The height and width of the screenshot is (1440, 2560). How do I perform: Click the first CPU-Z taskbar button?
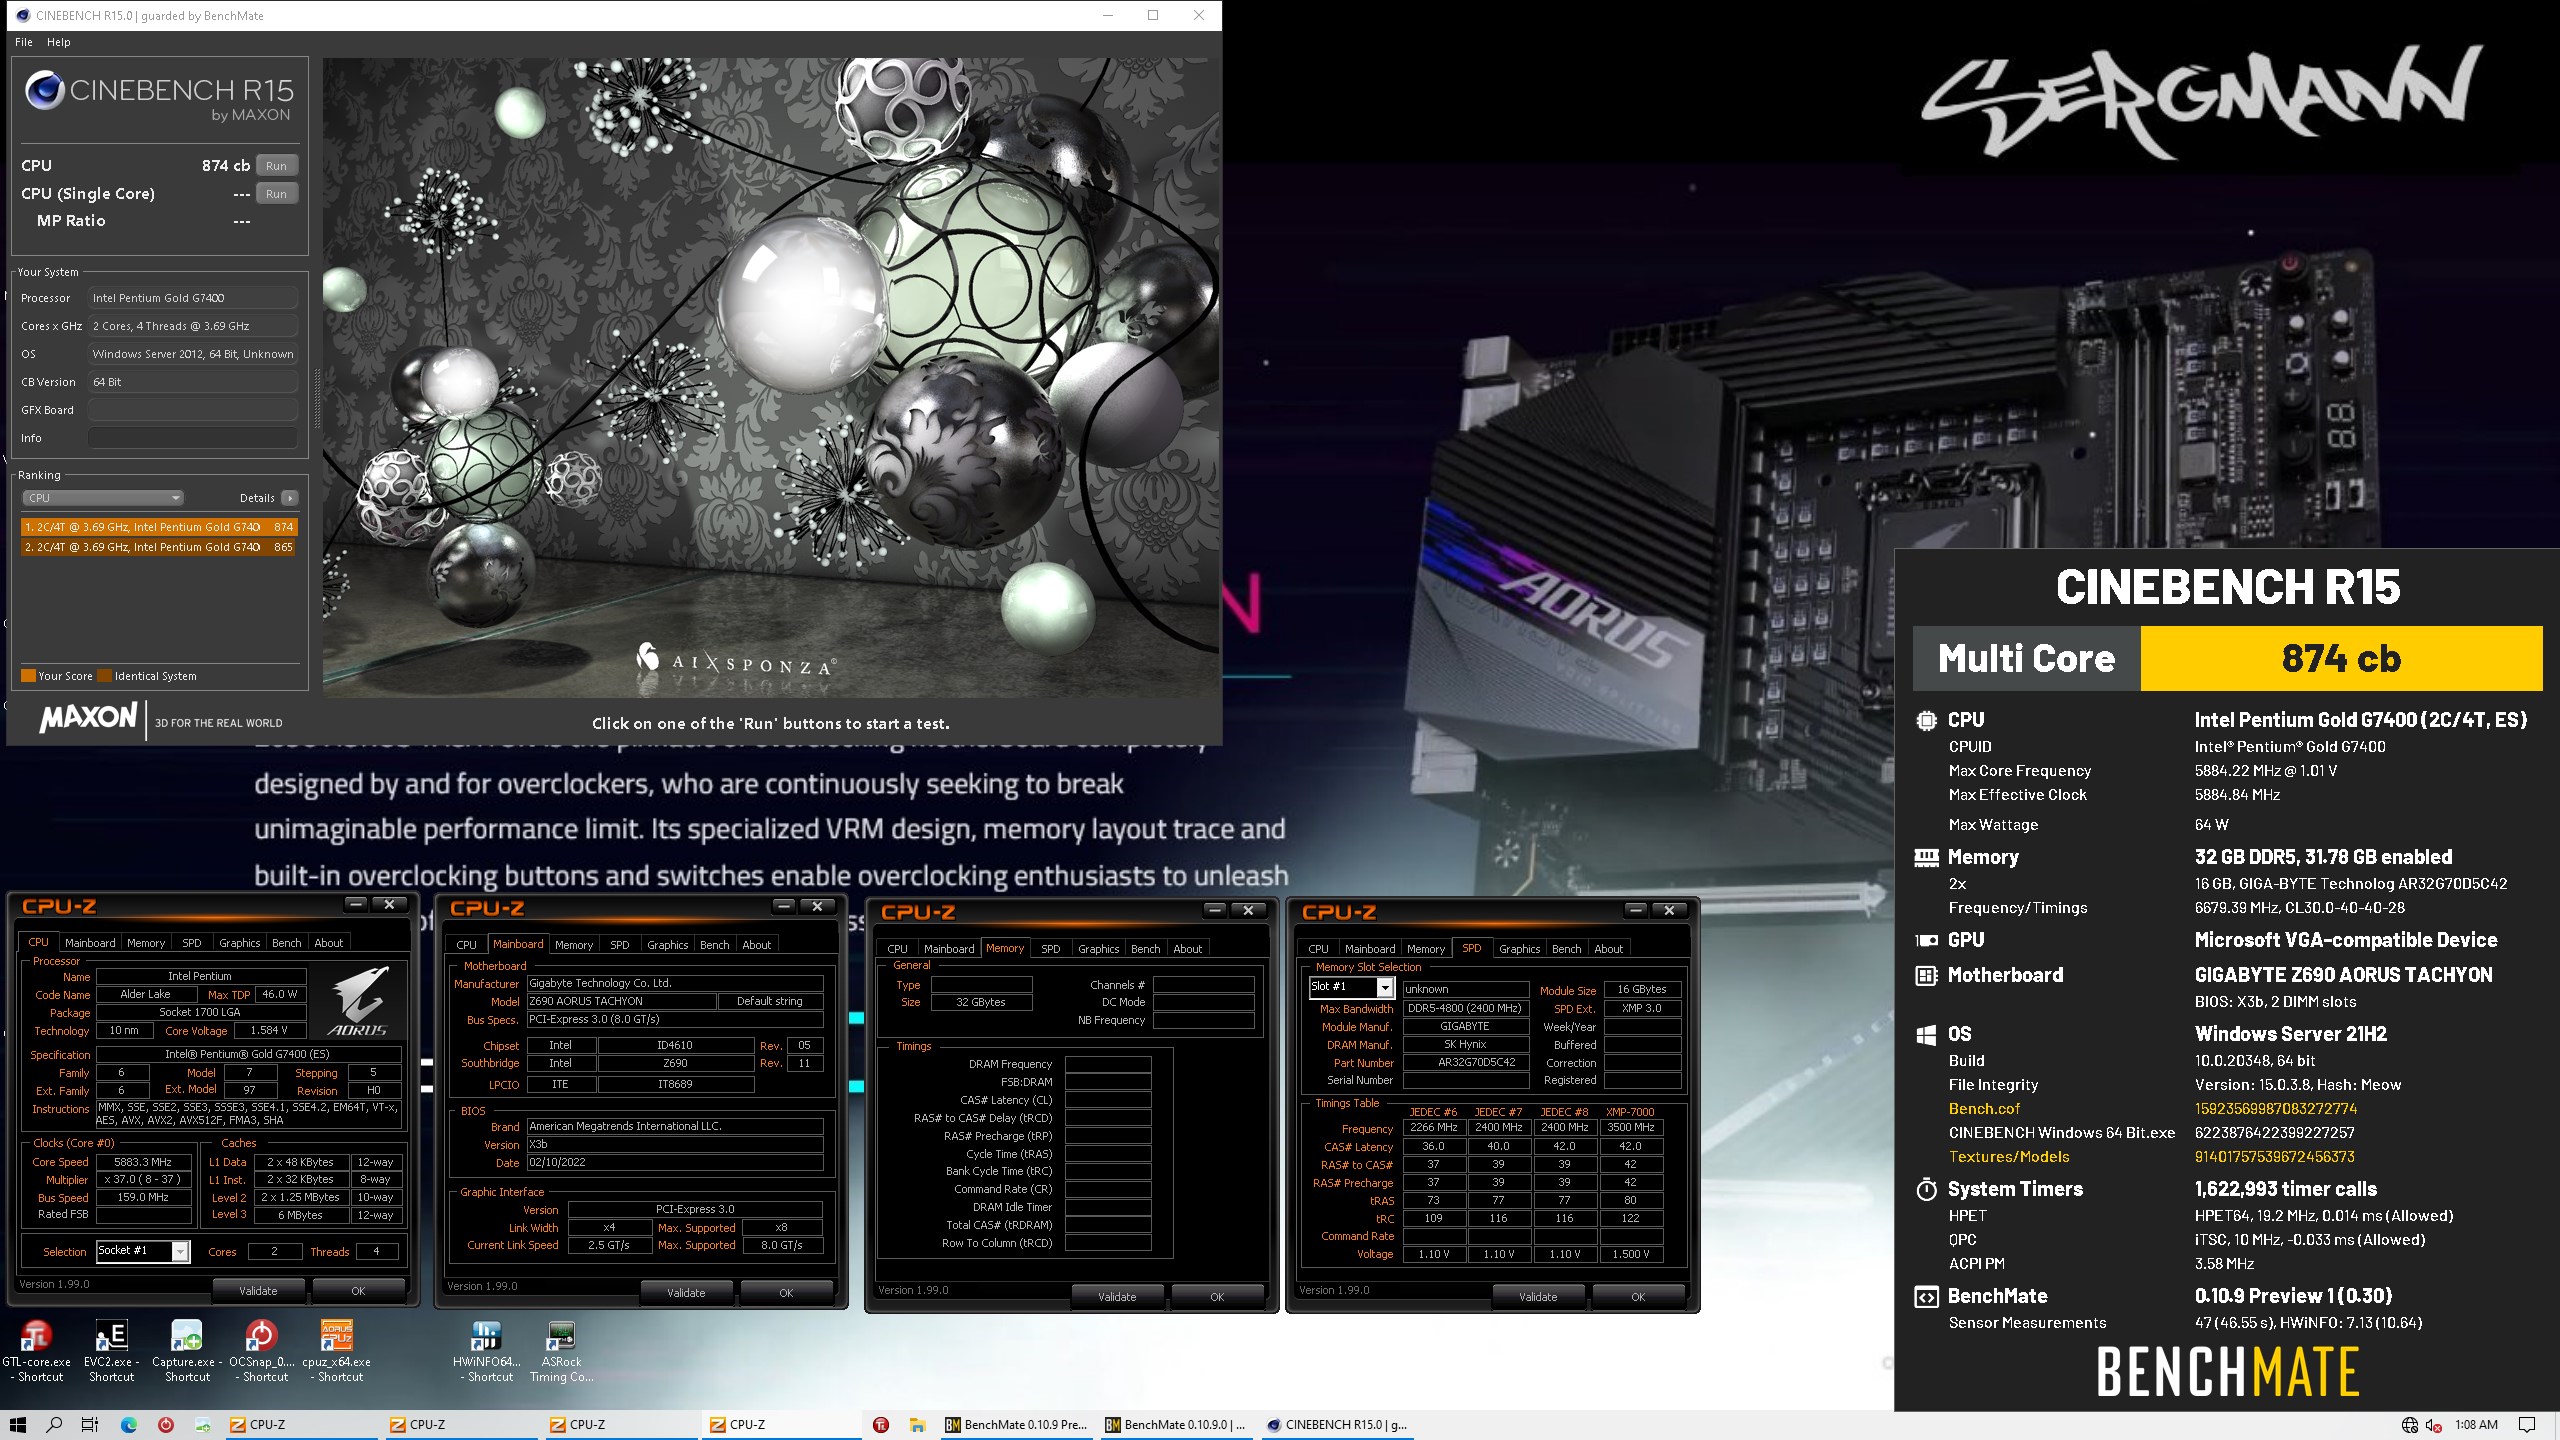click(300, 1425)
